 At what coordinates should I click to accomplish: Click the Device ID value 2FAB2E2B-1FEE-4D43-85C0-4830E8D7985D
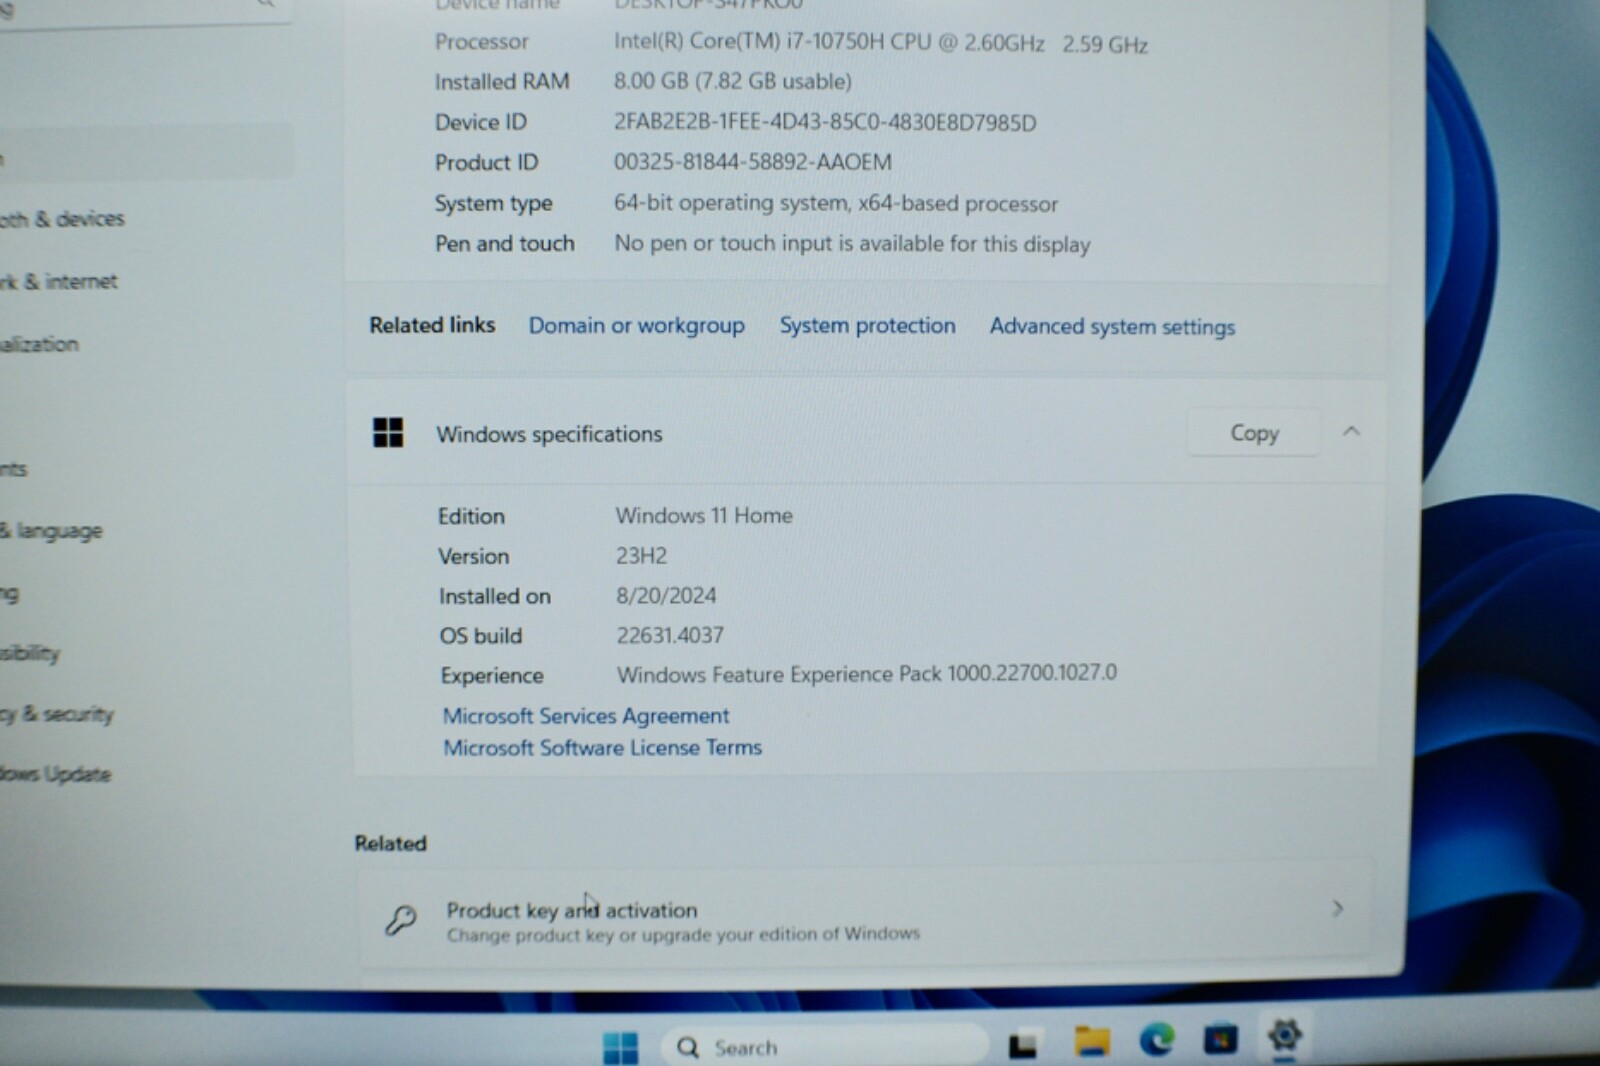[x=825, y=122]
